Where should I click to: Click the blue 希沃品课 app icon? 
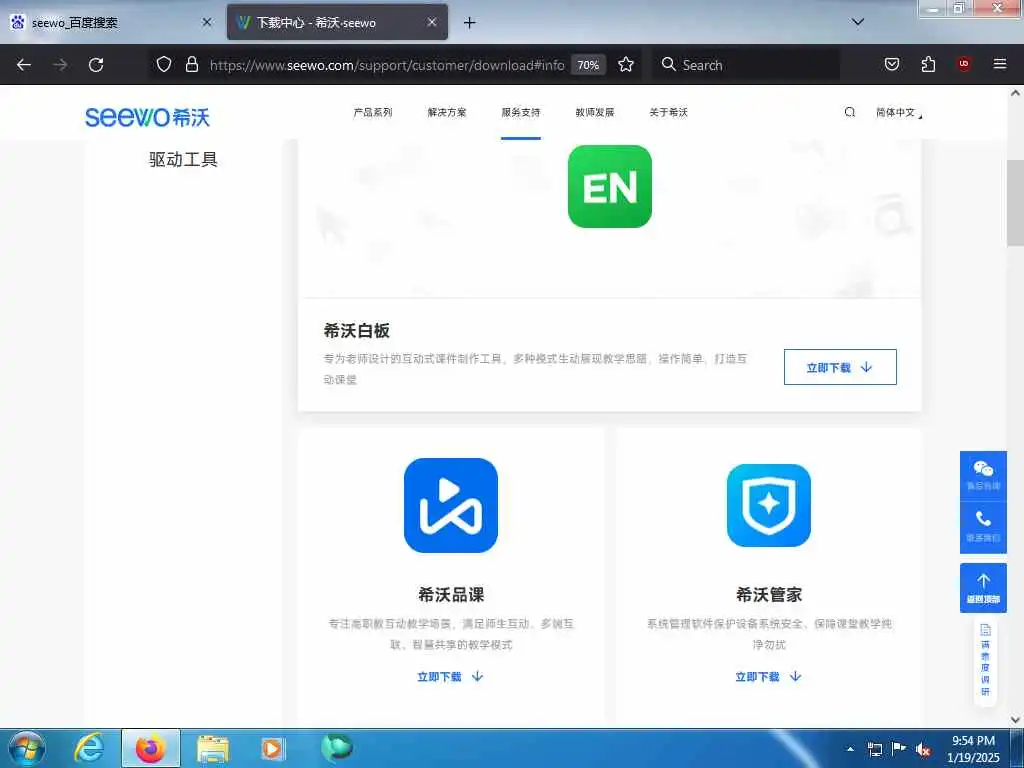coord(451,505)
